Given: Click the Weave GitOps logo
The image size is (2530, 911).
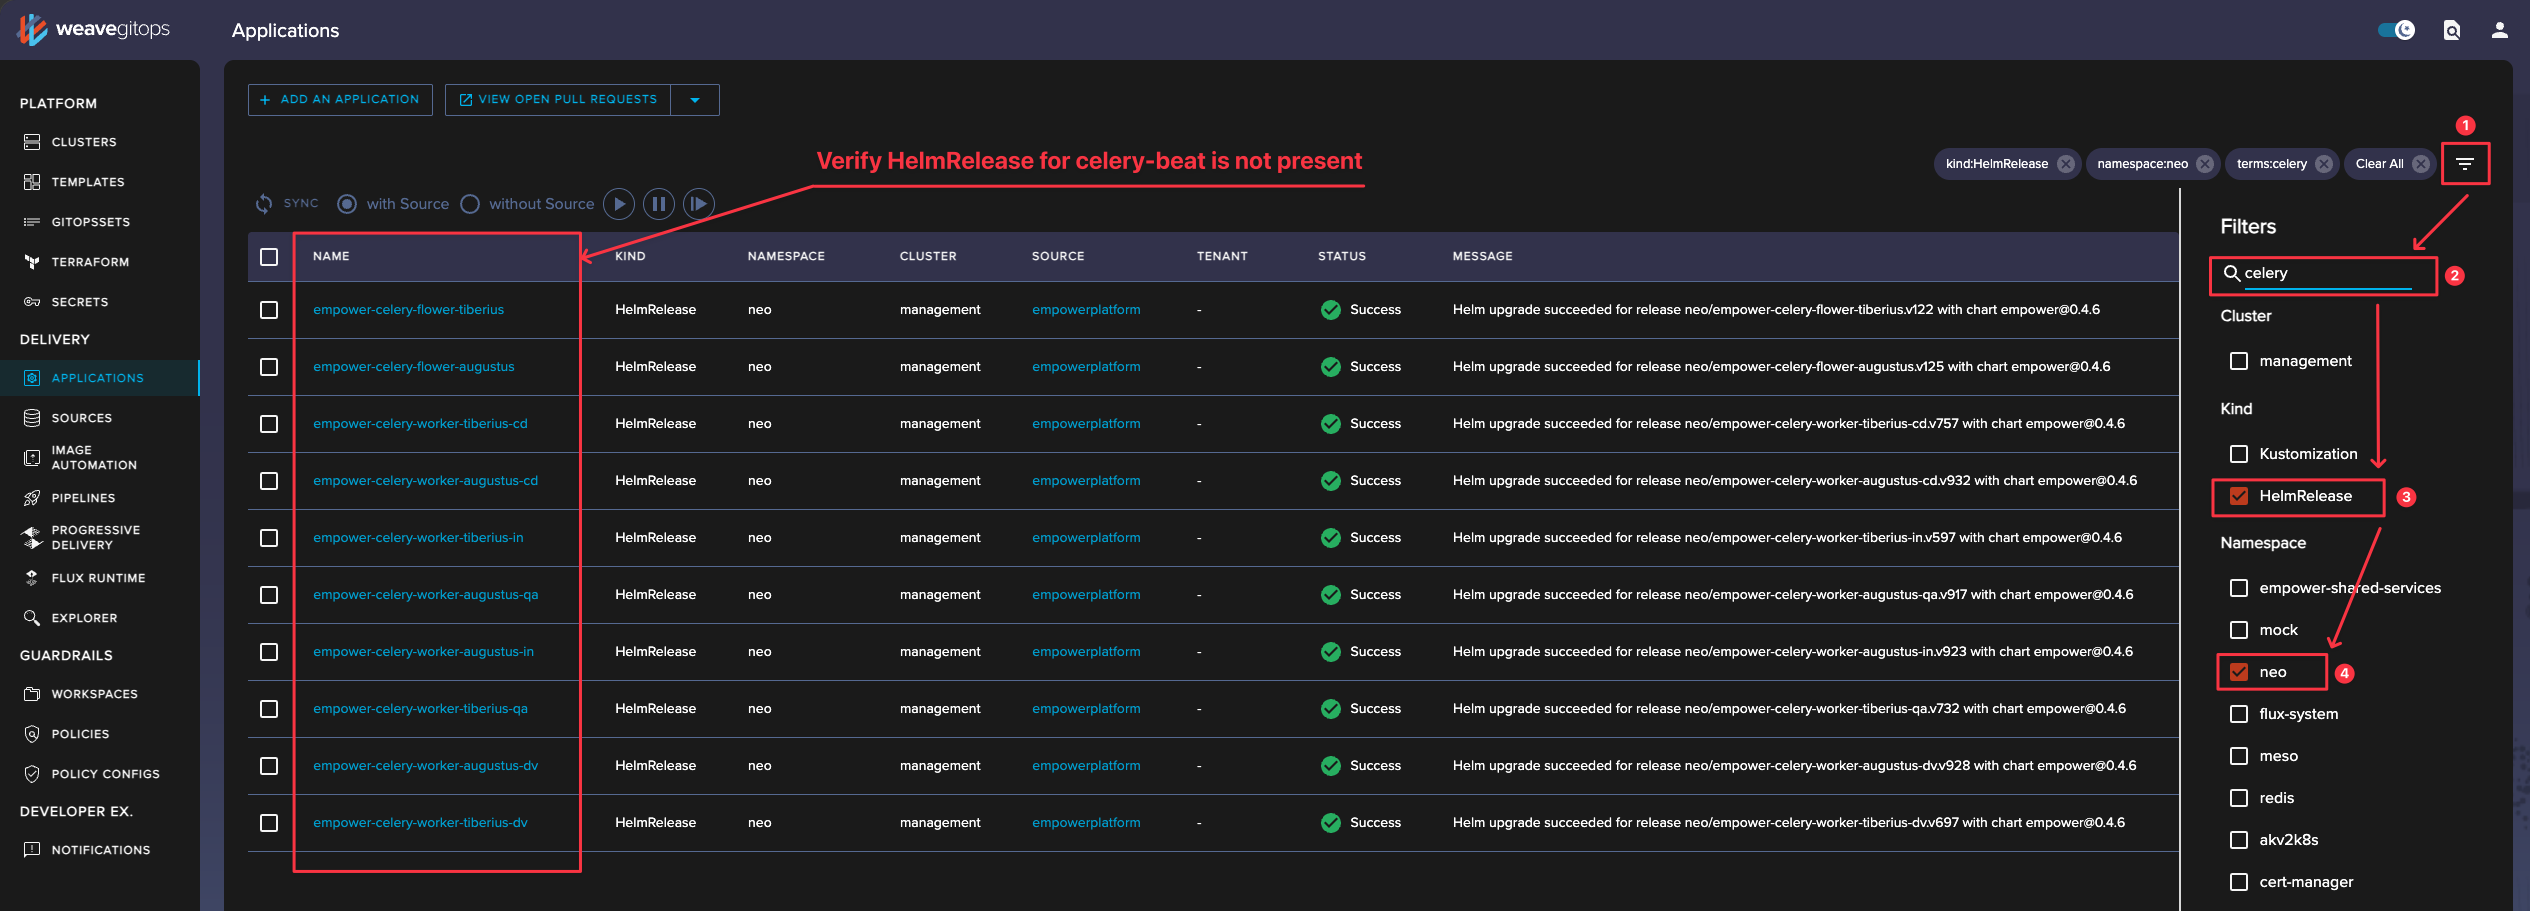Looking at the screenshot, I should [94, 29].
